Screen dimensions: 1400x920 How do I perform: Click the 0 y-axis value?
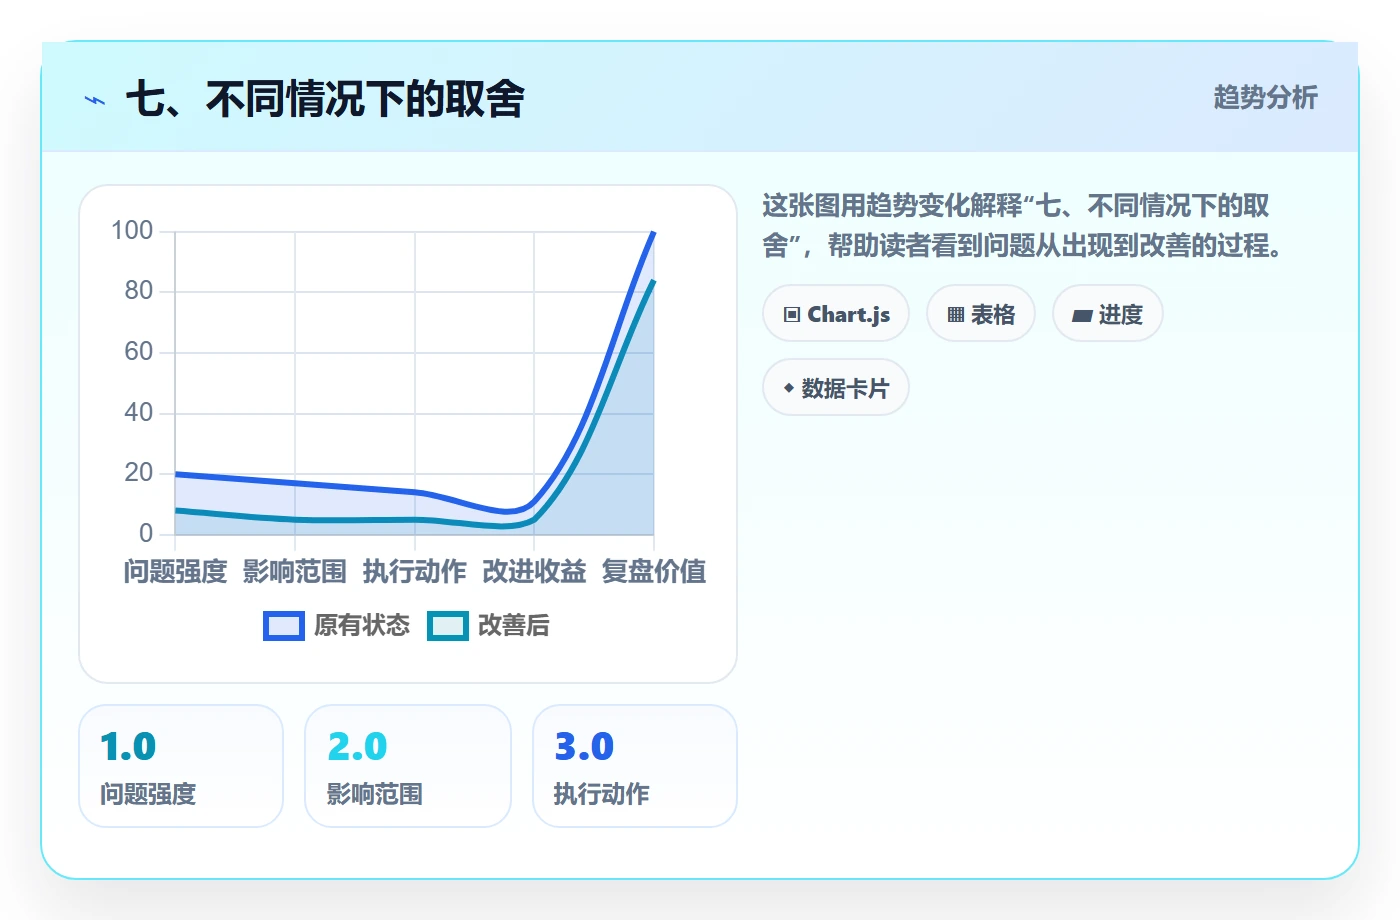point(146,534)
